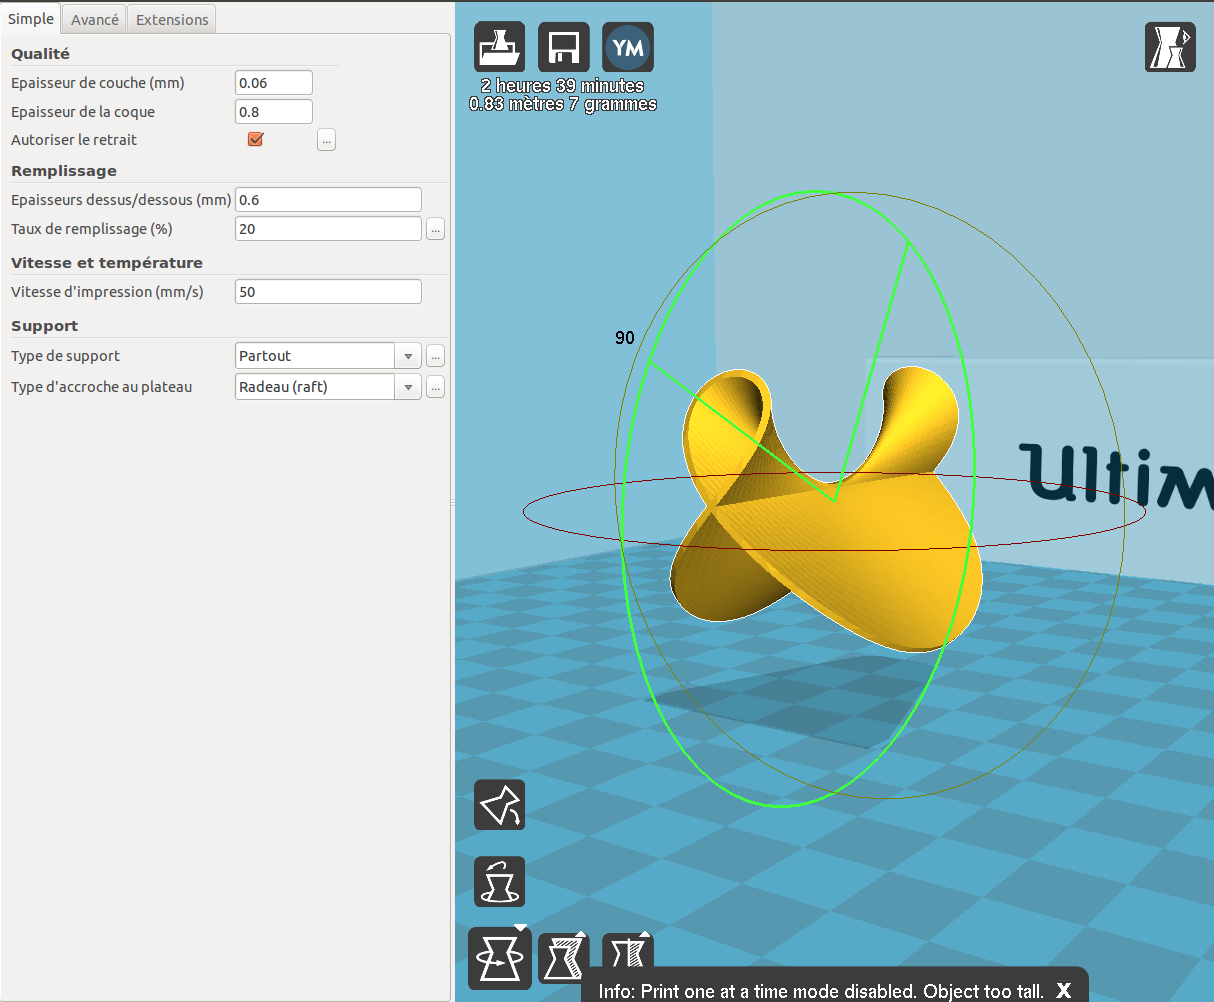Click the Epaisseurs dessus/dessous input field

328,200
